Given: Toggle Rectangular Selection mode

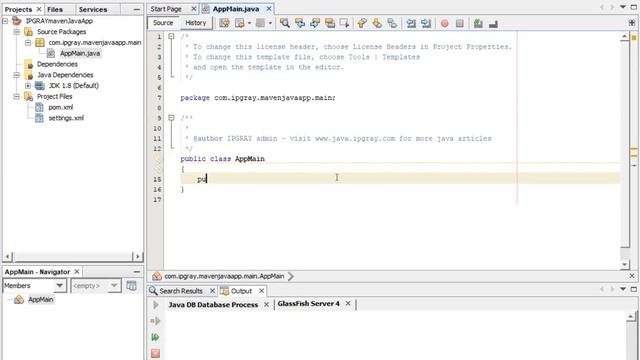Looking at the screenshot, I should [x=344, y=23].
